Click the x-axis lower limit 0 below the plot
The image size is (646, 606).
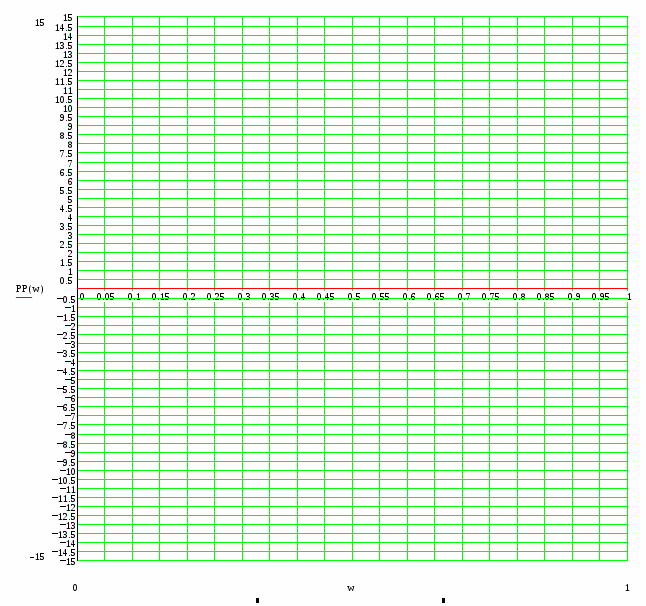(75, 588)
